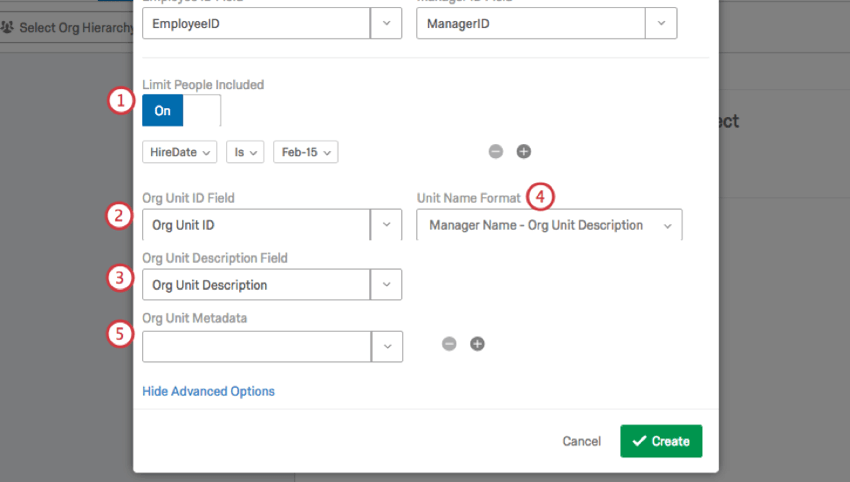
Task: Expand the Org Unit Metadata dropdown arrow
Action: tap(386, 346)
